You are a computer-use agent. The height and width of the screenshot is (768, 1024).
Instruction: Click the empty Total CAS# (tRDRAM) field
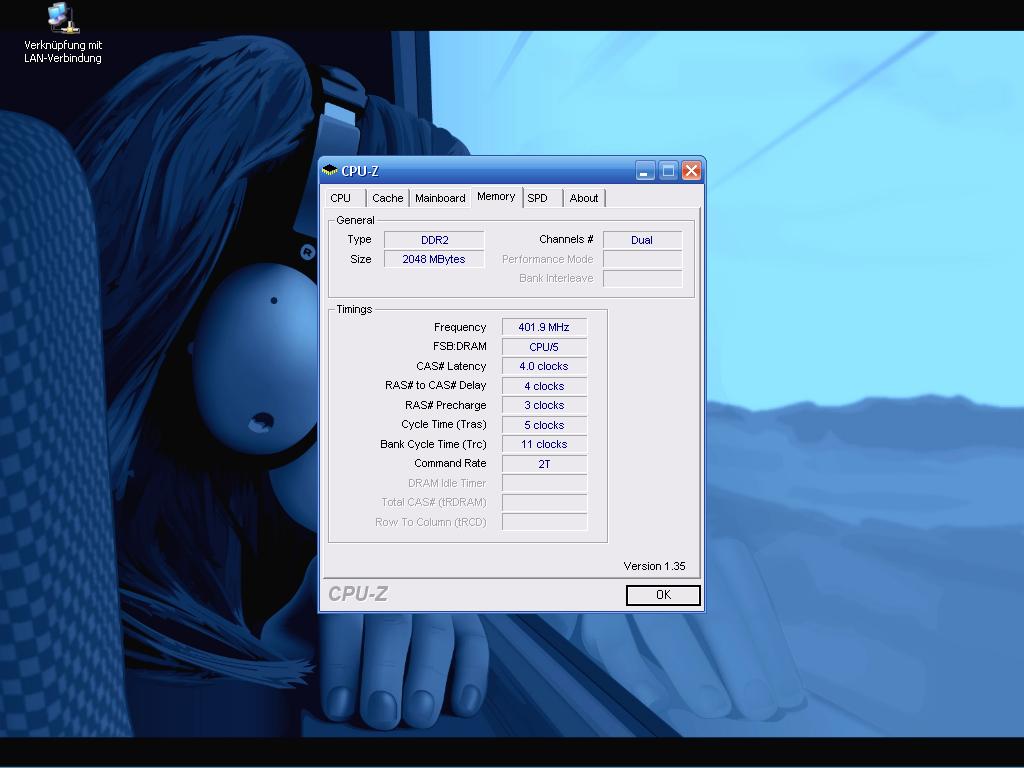tap(544, 502)
